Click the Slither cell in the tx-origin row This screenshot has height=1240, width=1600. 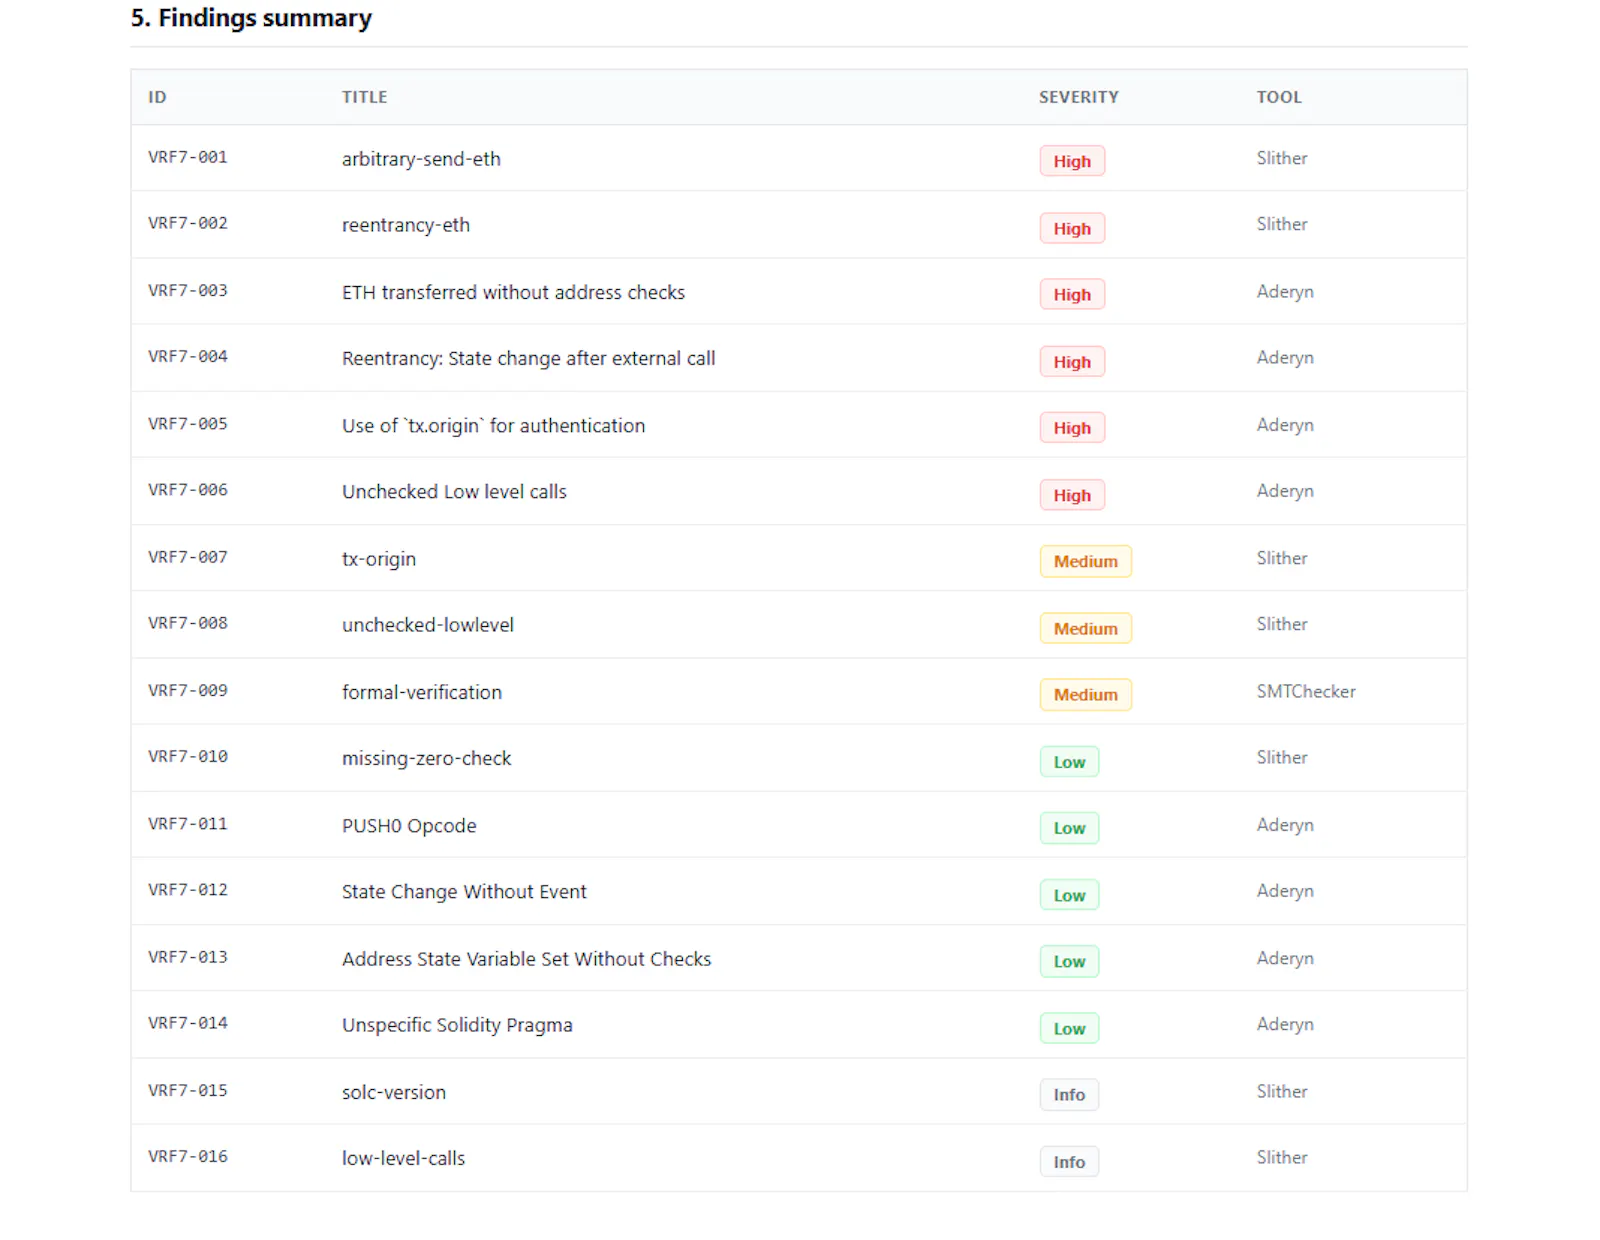[x=1282, y=558]
